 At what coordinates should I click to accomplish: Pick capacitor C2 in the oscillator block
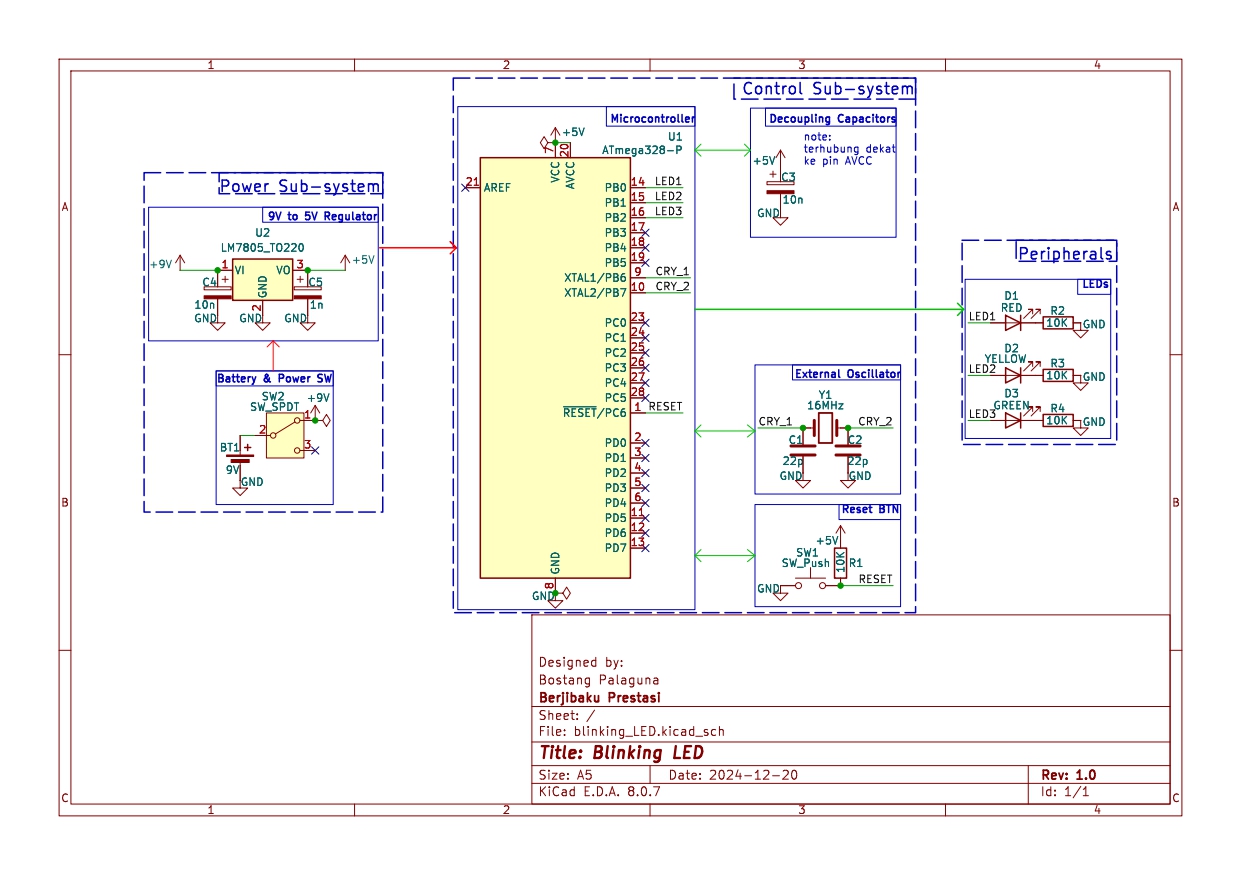[849, 451]
